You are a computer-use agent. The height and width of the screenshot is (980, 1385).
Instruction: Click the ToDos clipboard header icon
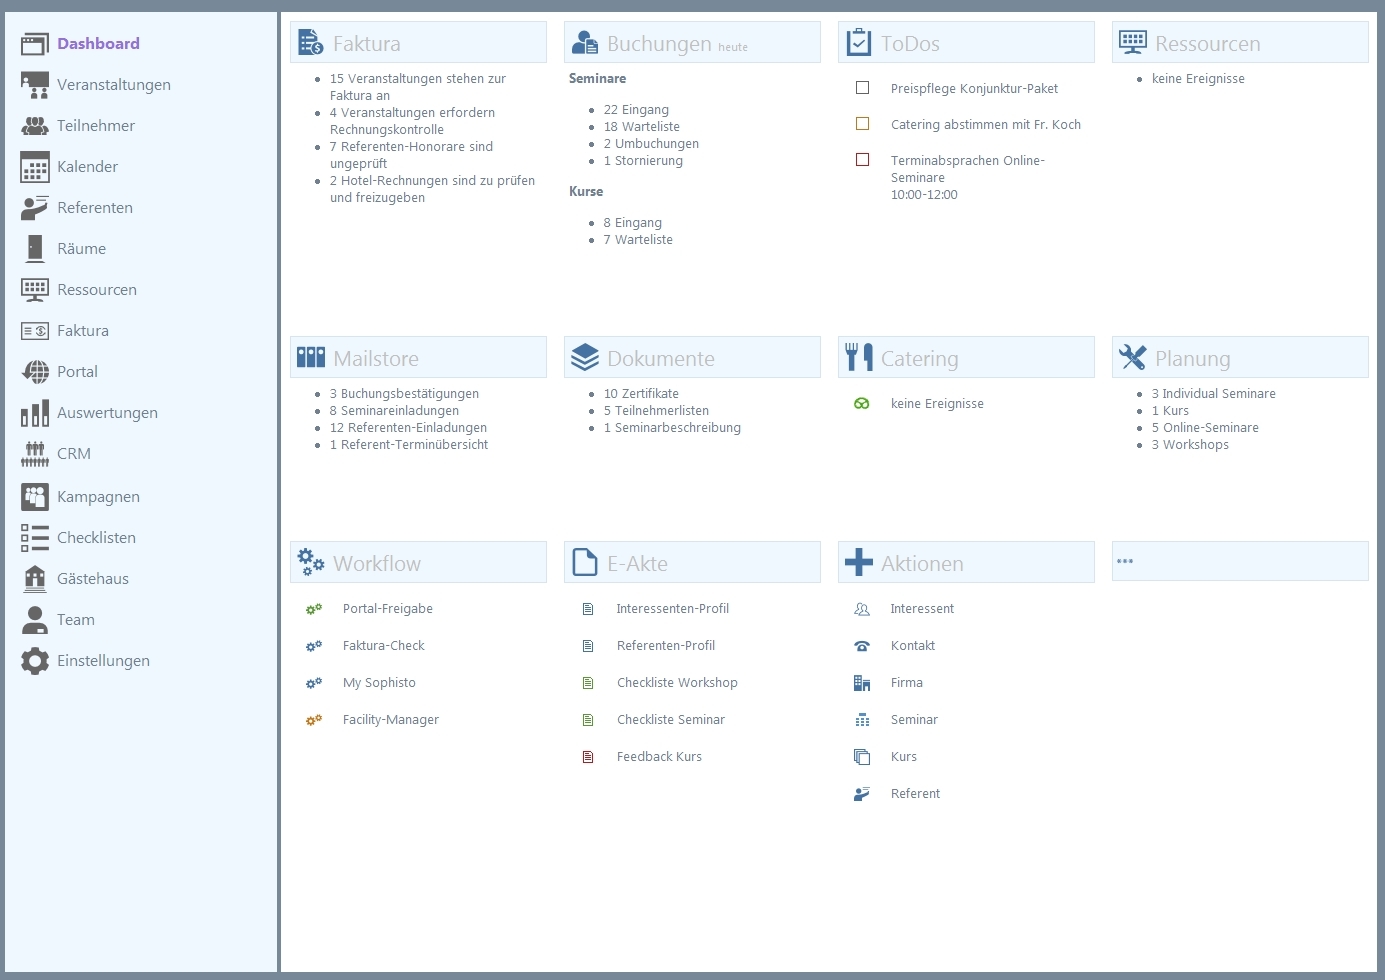[x=859, y=42]
